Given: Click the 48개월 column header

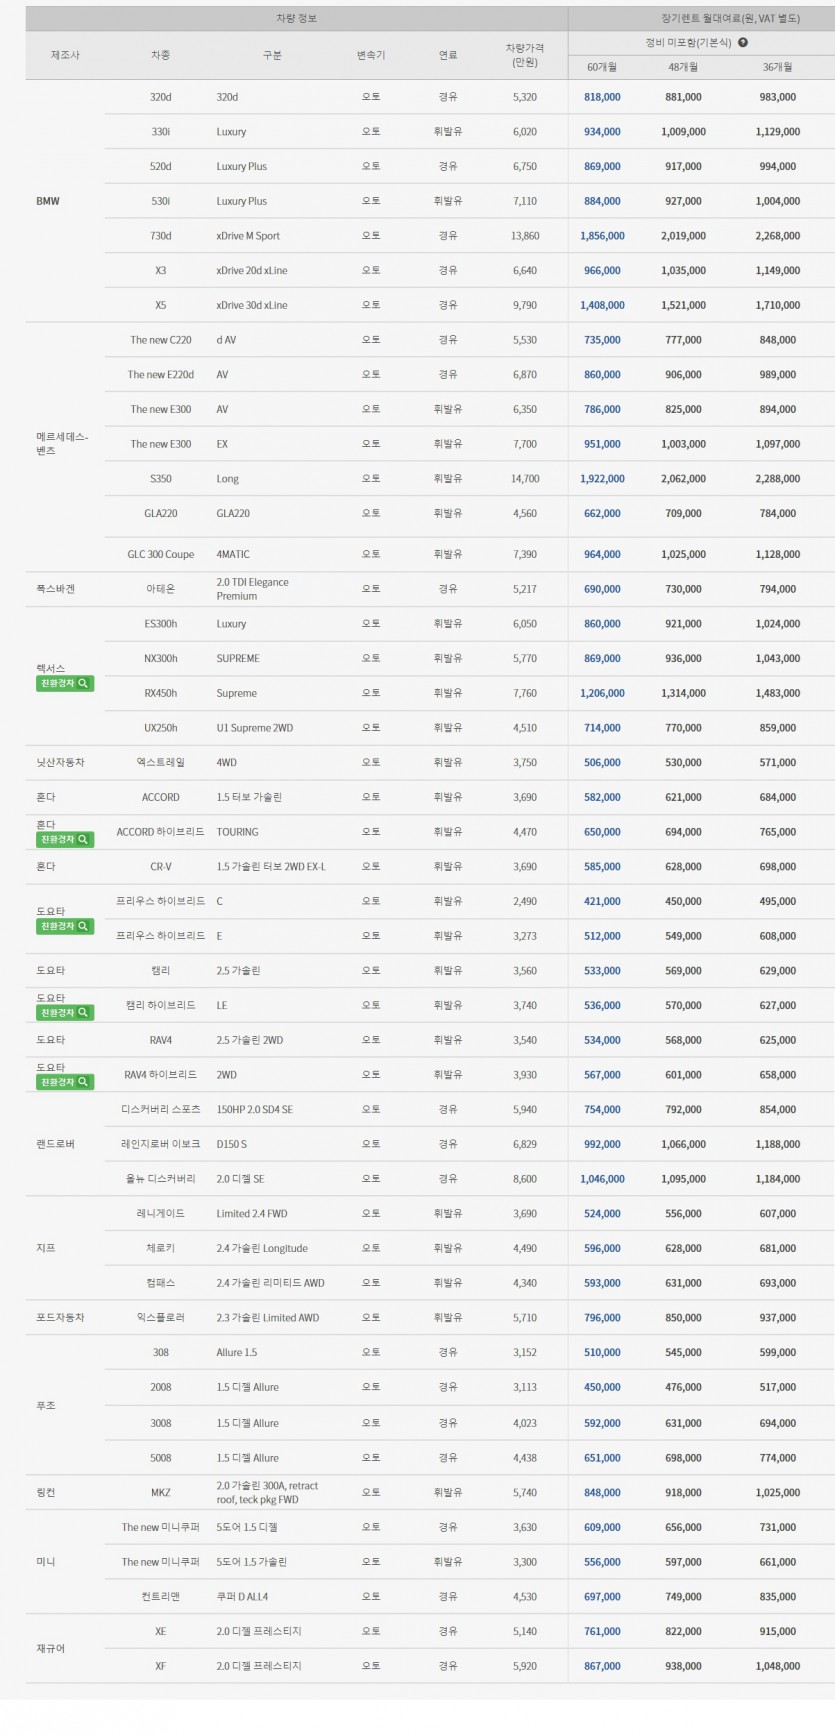Looking at the screenshot, I should pos(683,67).
